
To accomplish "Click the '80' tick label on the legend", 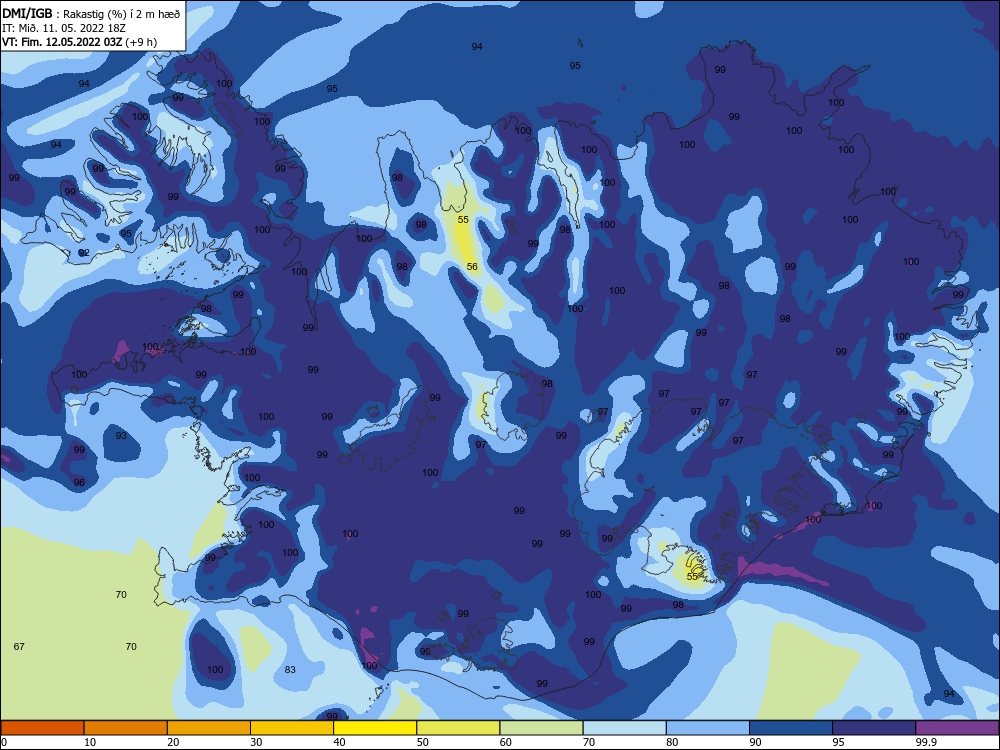I will click(672, 742).
